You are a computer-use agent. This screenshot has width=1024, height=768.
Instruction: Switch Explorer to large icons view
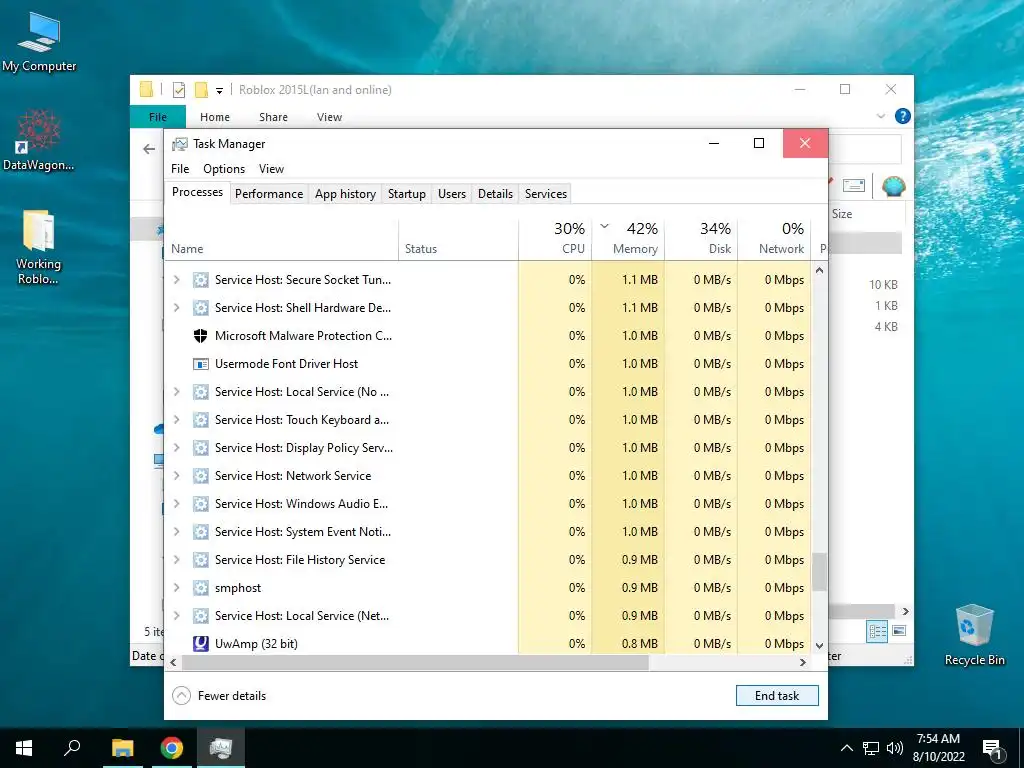coord(899,631)
